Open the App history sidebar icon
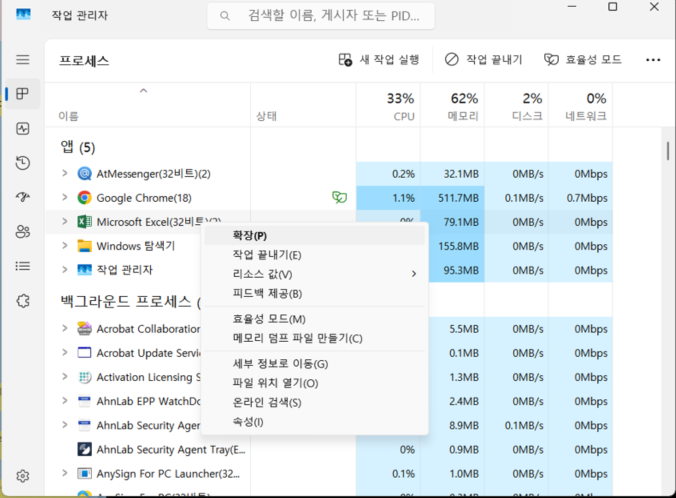 click(x=23, y=163)
